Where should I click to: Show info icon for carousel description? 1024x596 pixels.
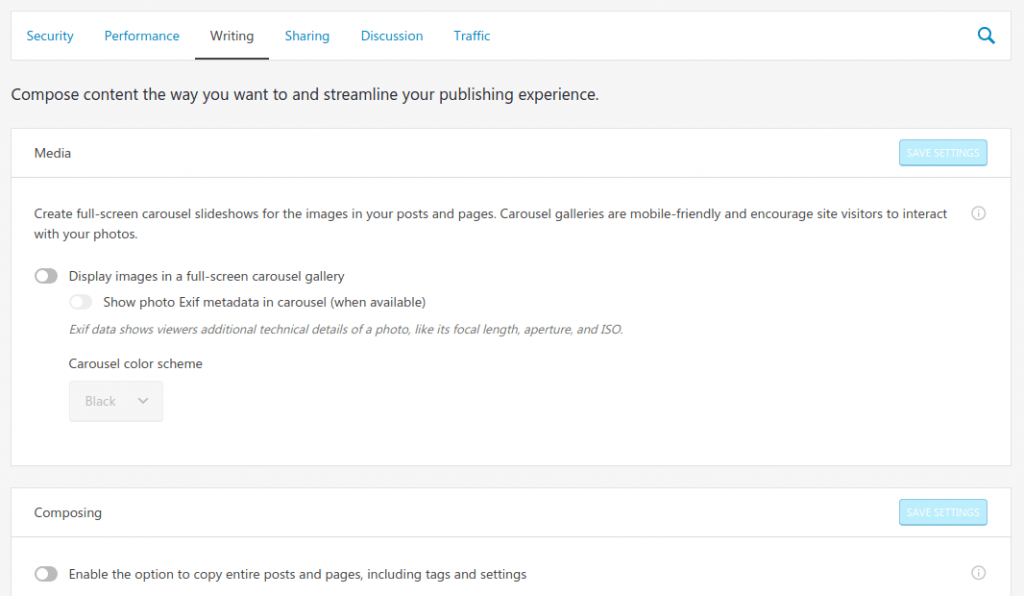click(978, 213)
